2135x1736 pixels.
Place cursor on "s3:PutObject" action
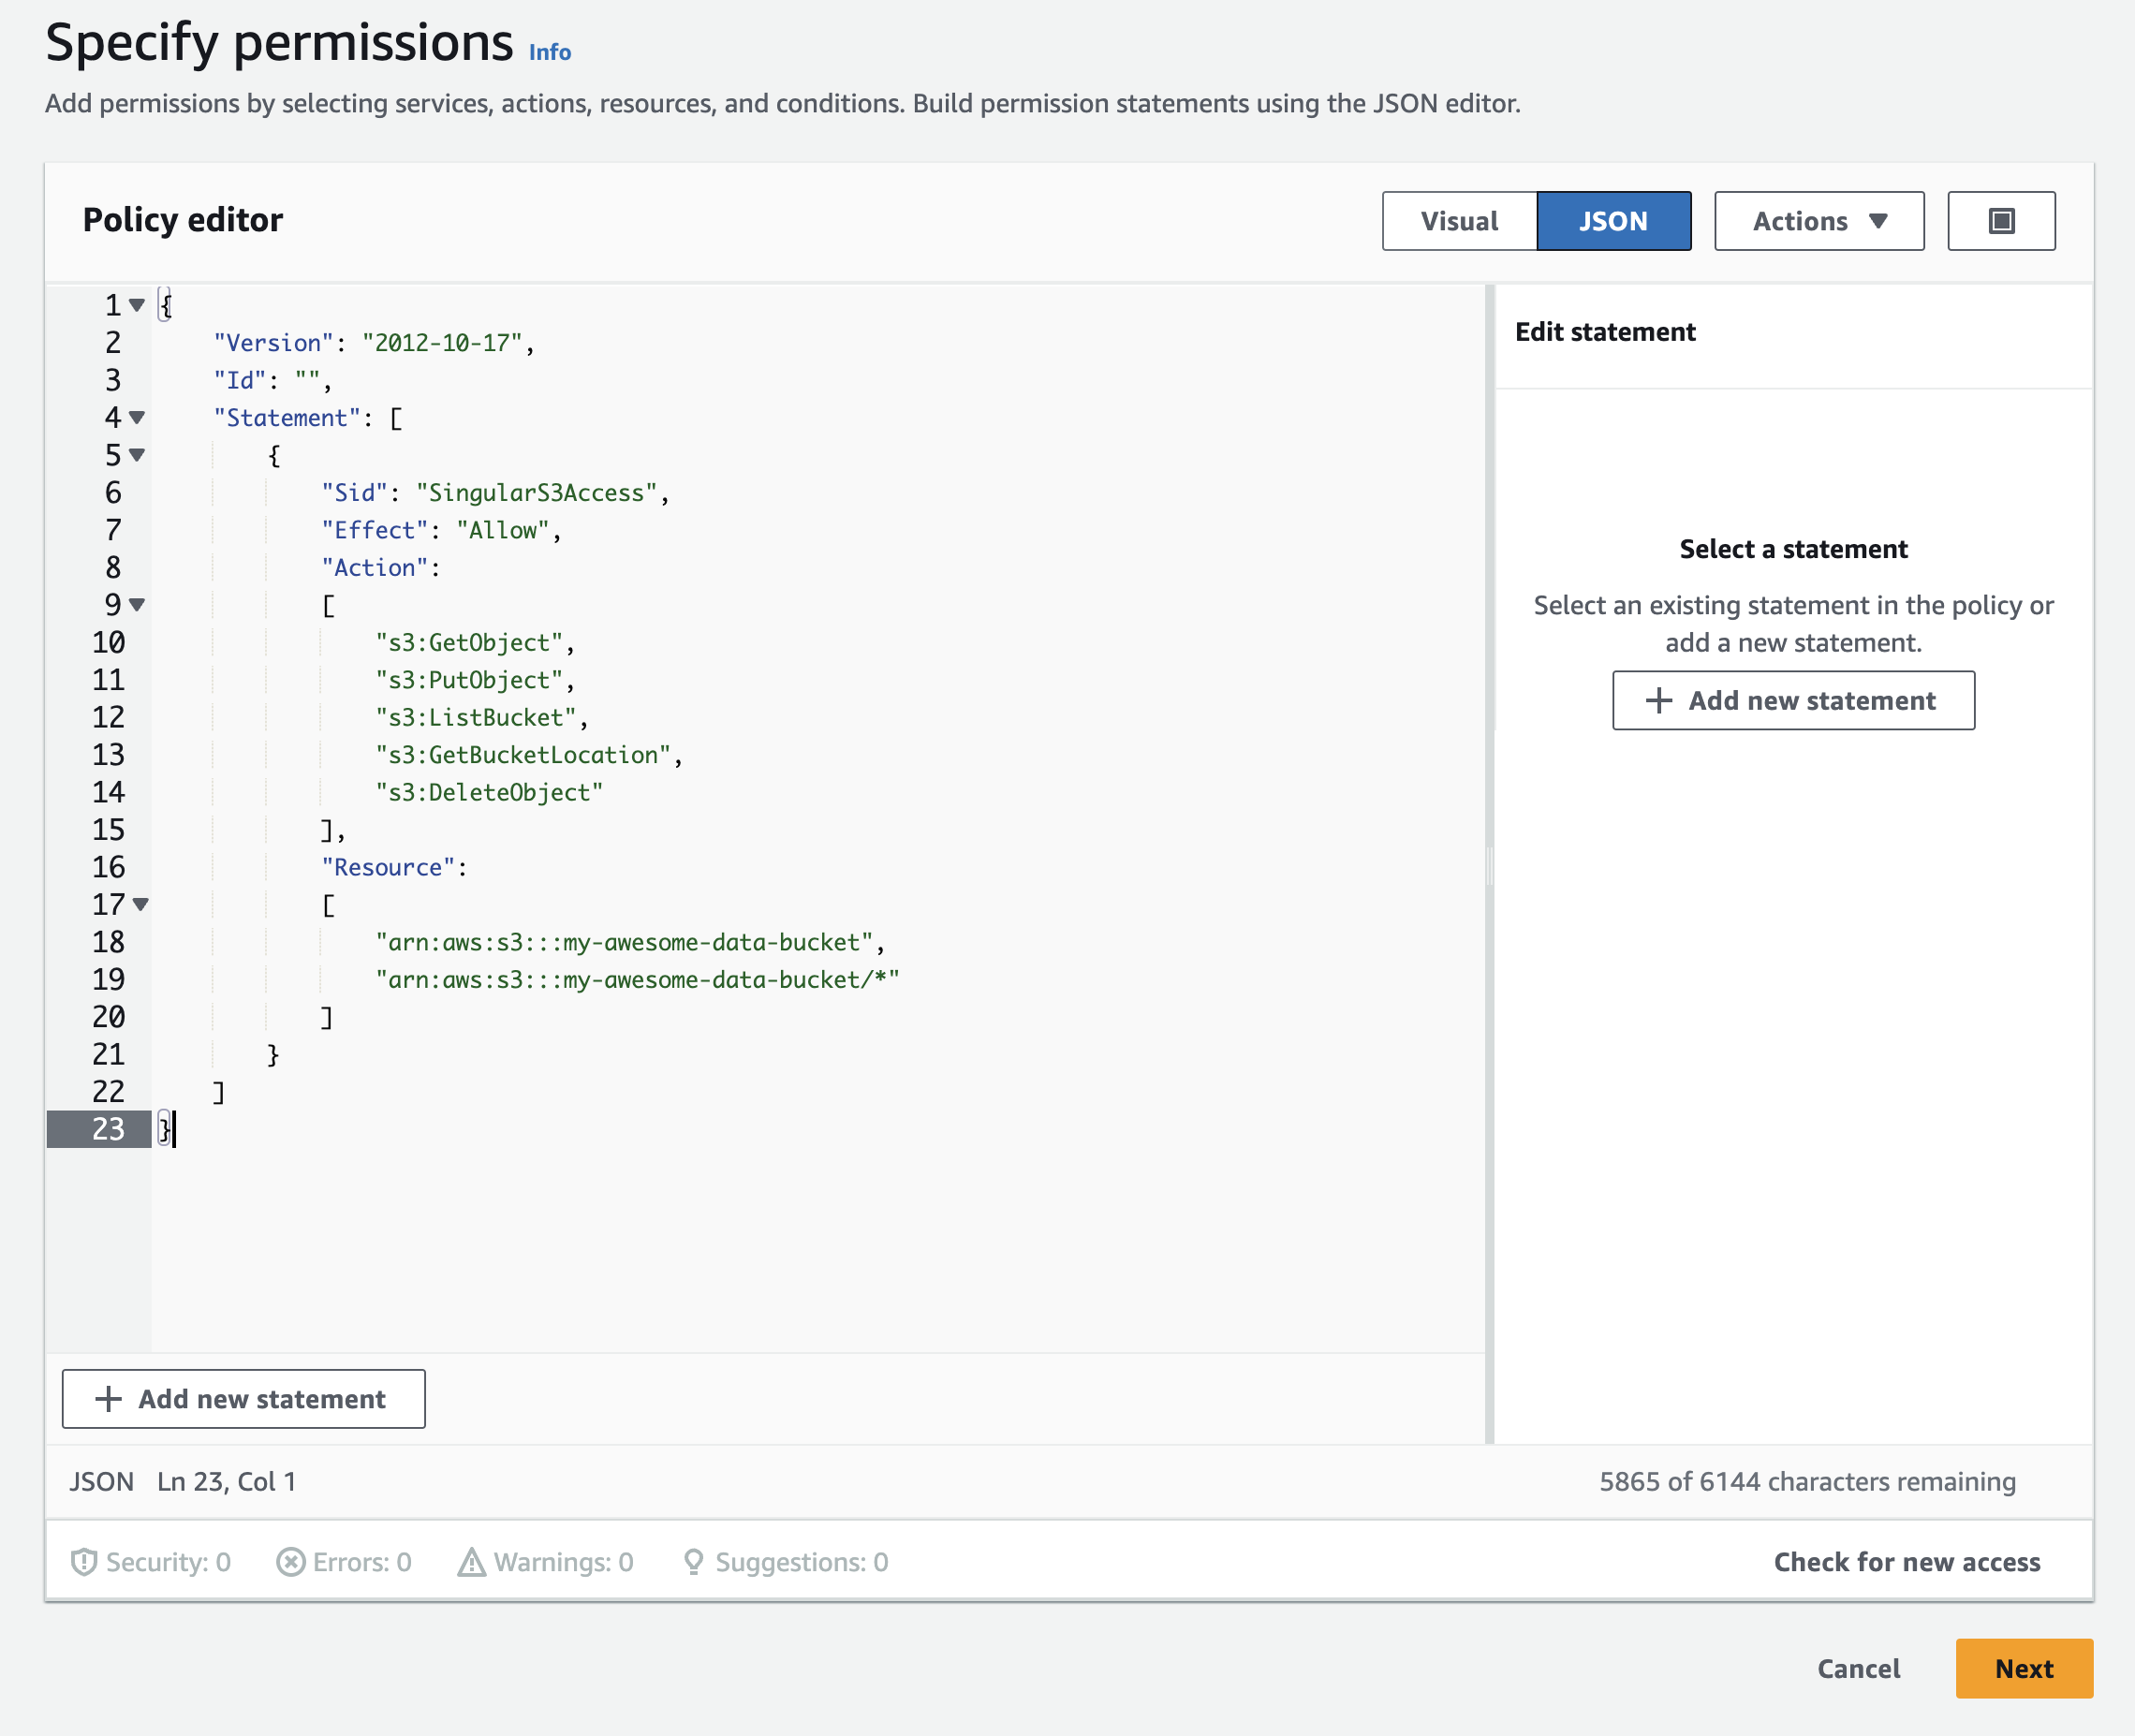pos(469,680)
